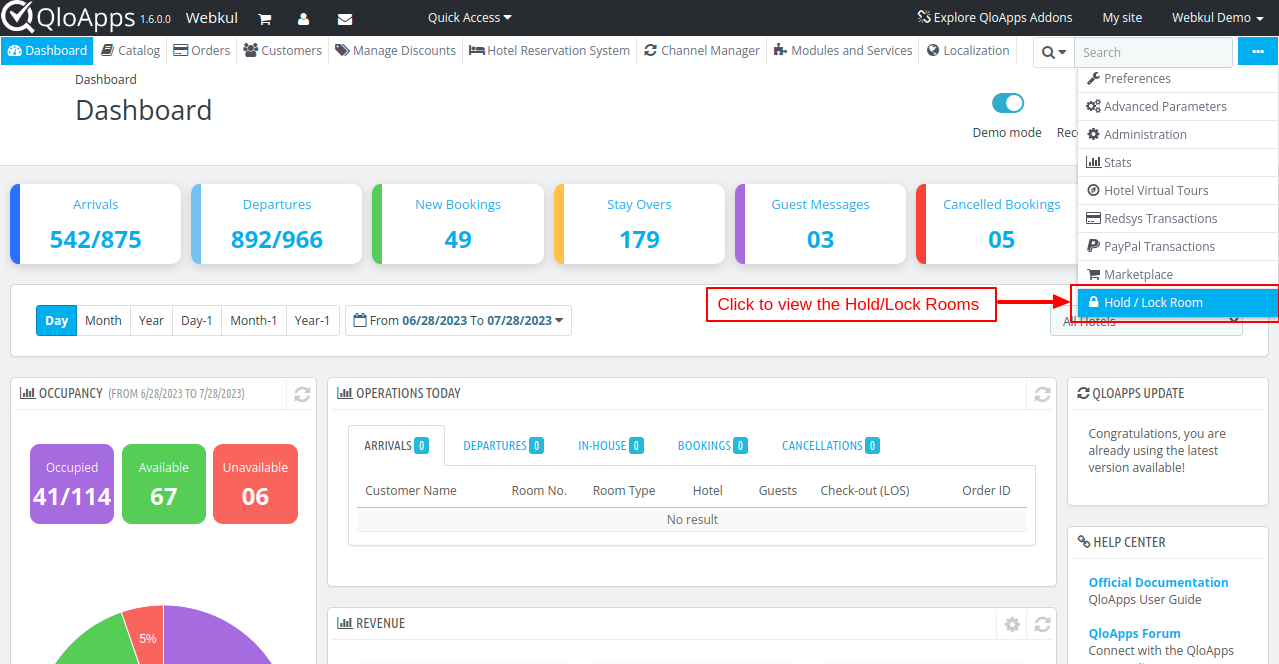Click Explore QloApps Addons link
The width and height of the screenshot is (1279, 664).
tap(995, 18)
